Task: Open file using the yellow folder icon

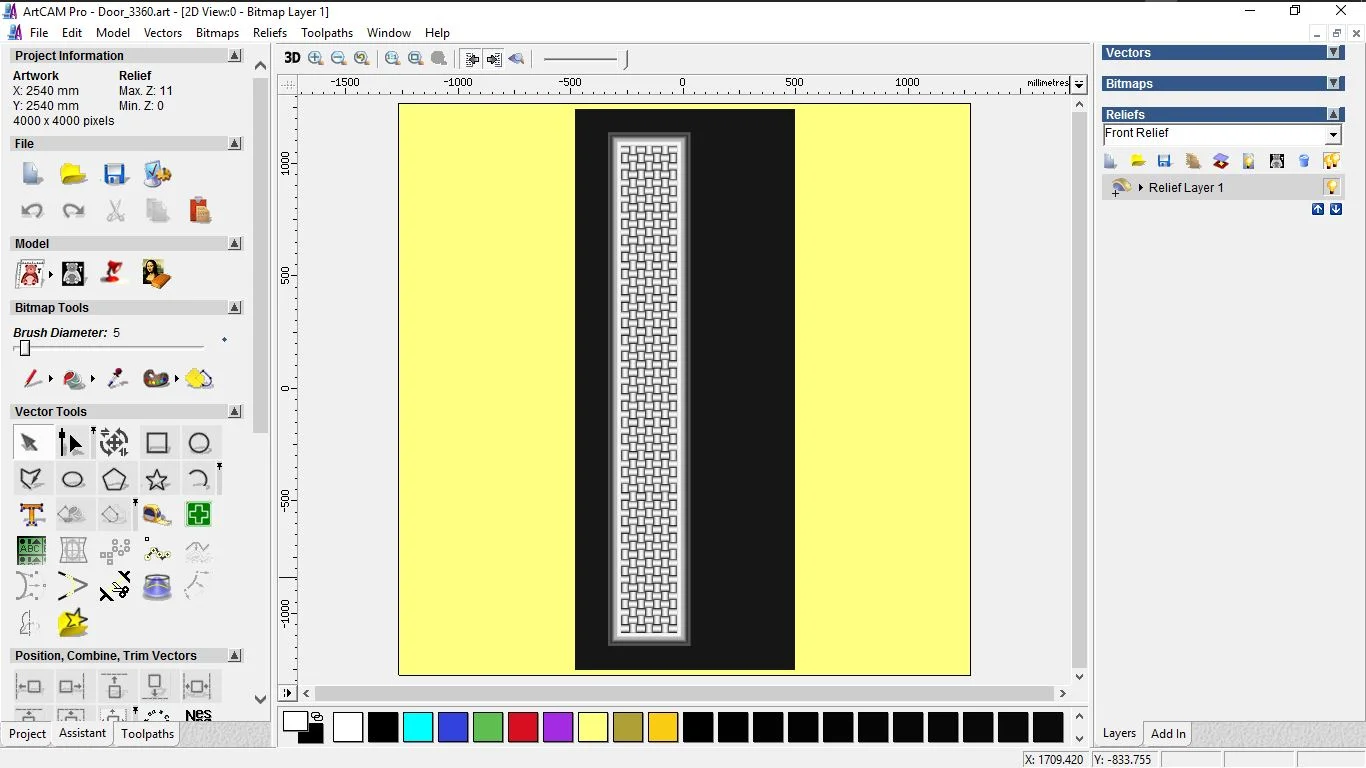Action: point(73,175)
